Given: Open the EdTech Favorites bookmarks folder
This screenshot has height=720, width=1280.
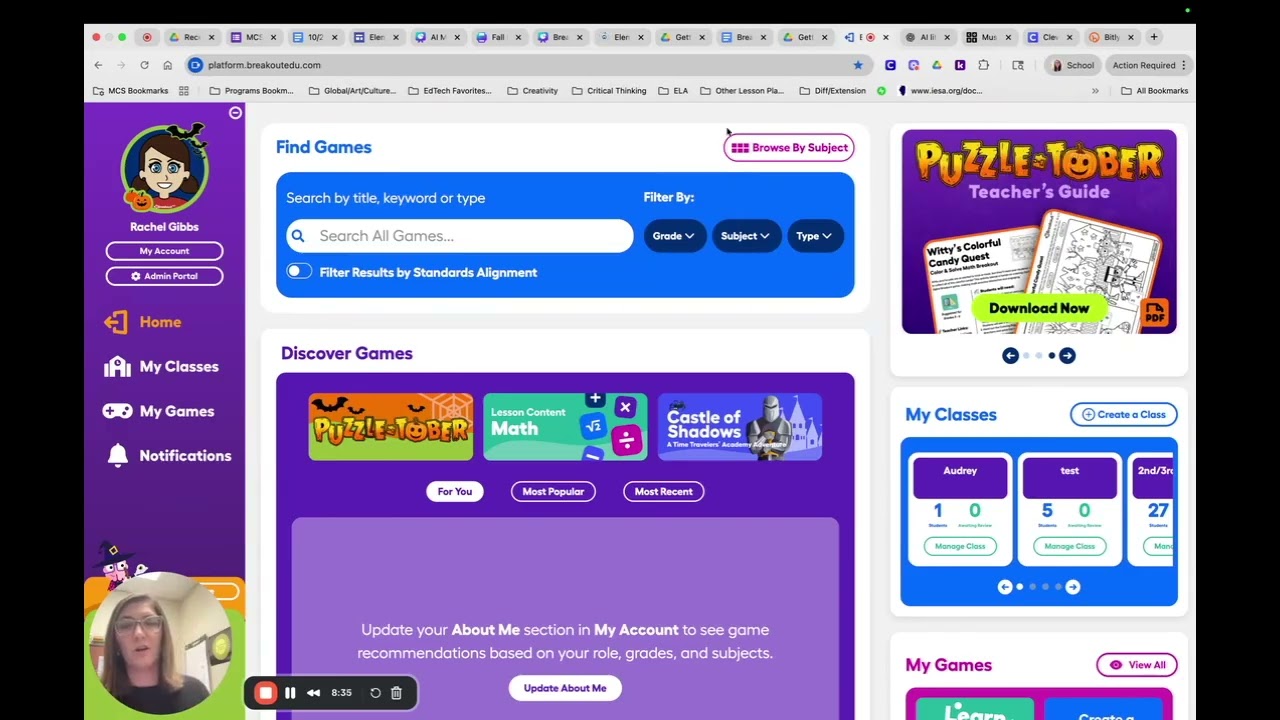Looking at the screenshot, I should tap(450, 91).
